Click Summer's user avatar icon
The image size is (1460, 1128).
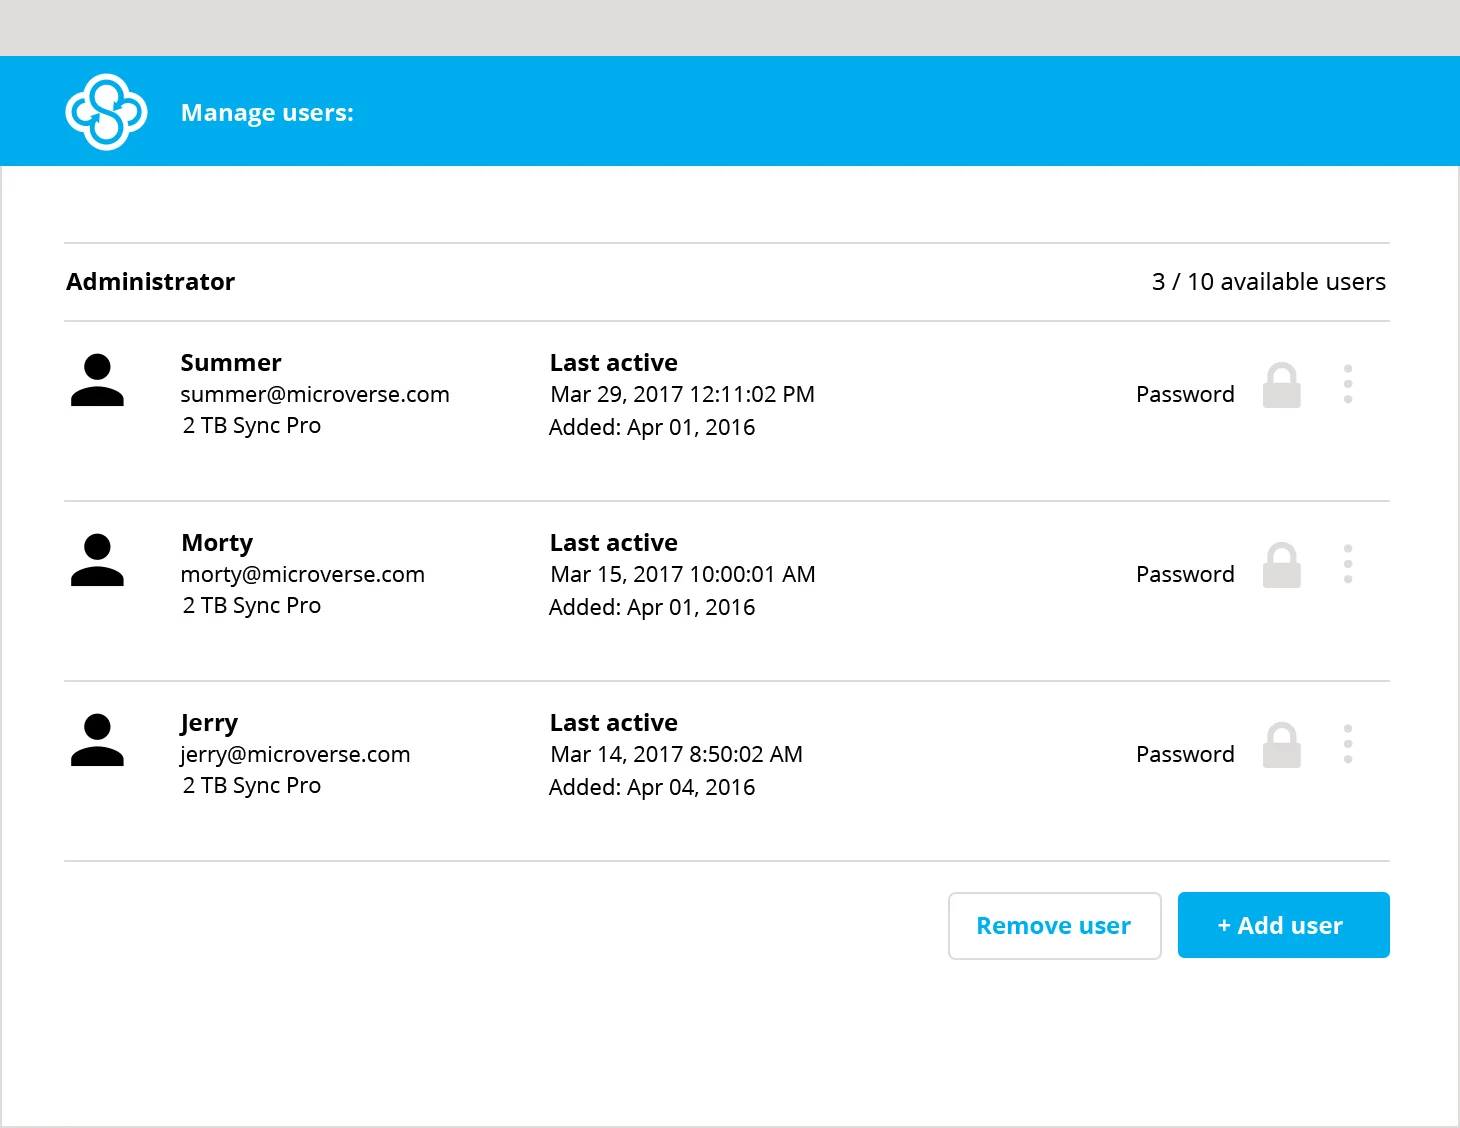97,381
